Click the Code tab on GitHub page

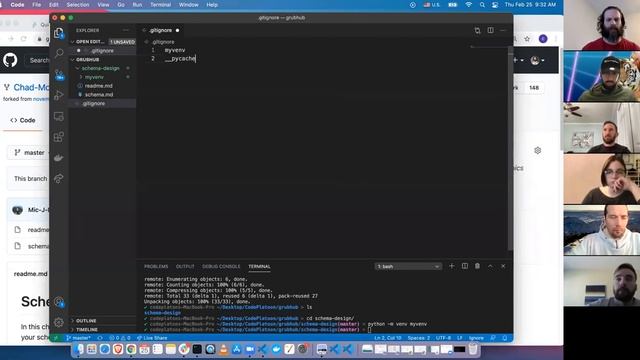tap(23, 120)
